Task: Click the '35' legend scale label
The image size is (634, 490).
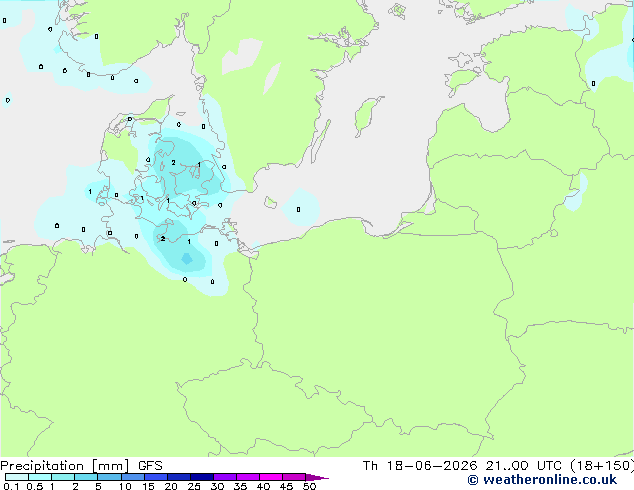Action: [240, 486]
